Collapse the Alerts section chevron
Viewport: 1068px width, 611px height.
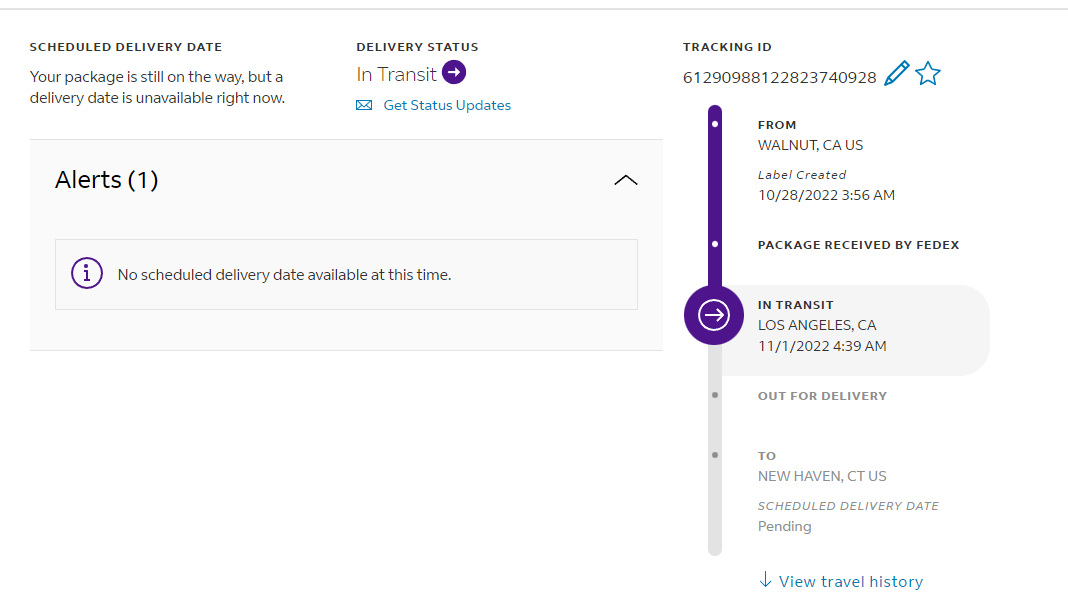(x=625, y=180)
